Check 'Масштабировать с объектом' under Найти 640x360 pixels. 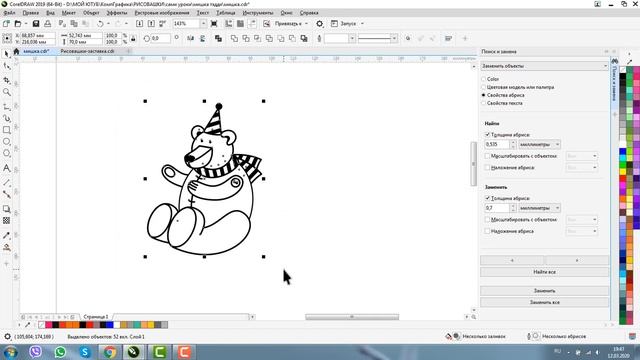(x=487, y=156)
